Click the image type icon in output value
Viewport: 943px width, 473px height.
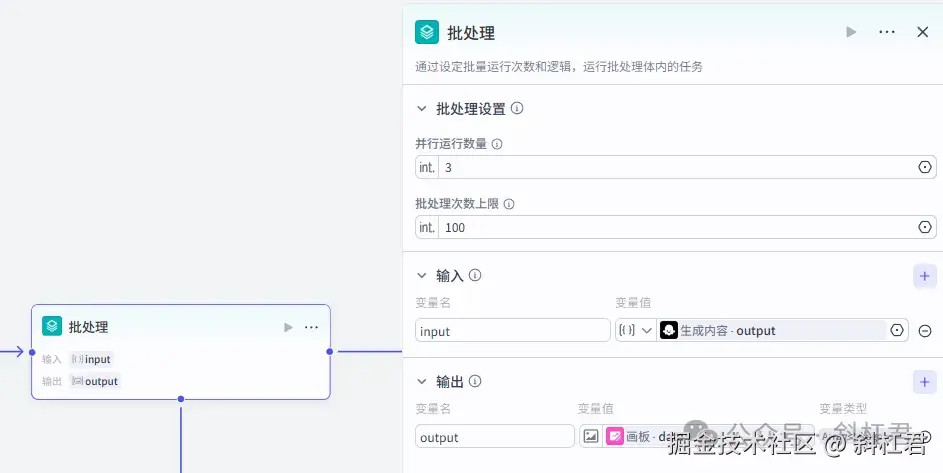pos(591,436)
